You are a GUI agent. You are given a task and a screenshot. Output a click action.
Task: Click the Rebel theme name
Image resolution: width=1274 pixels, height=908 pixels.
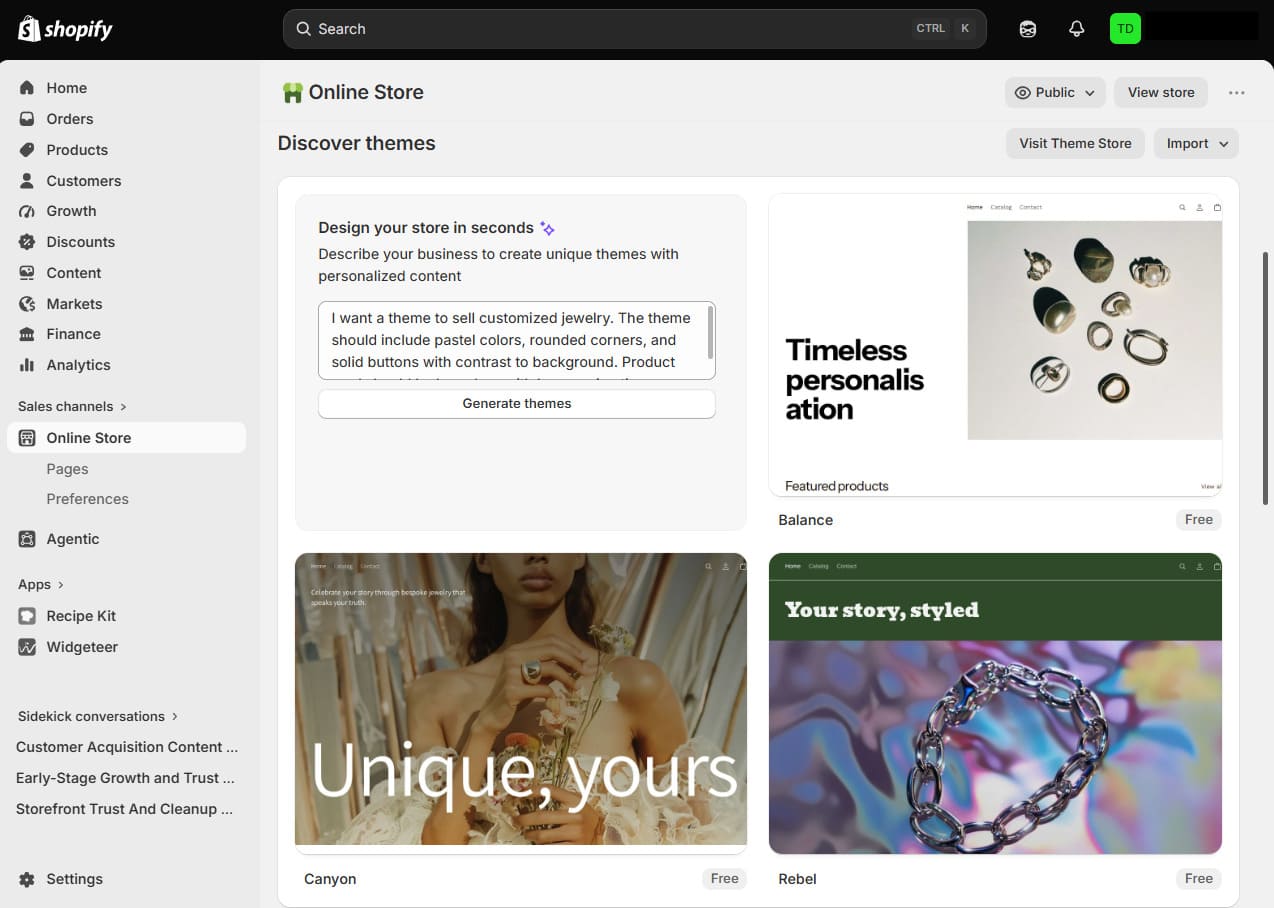(x=797, y=879)
